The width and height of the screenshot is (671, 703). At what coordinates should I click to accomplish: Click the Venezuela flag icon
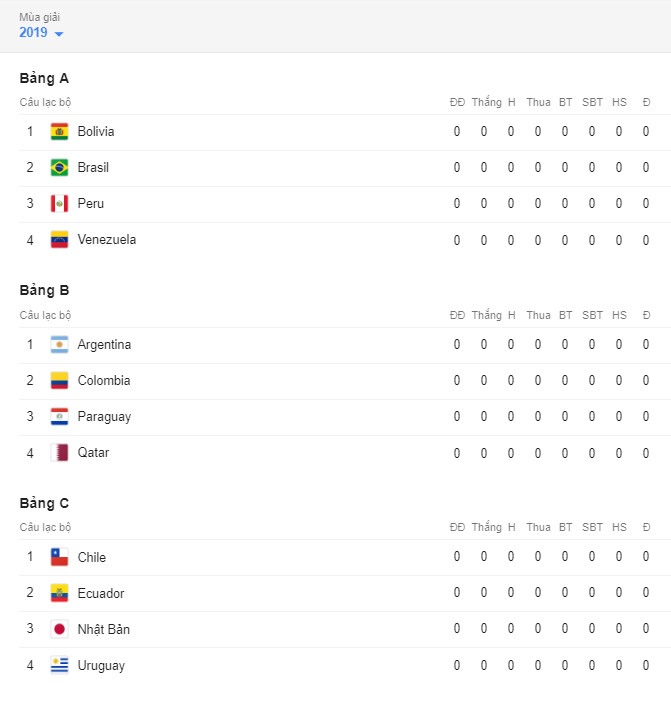click(59, 239)
